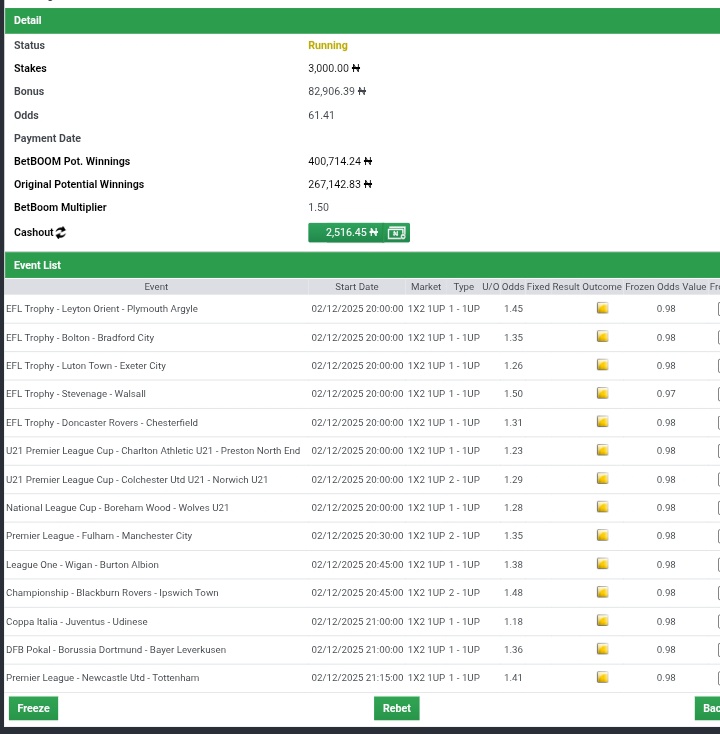Click the yellow outcome icon for Leyton Orient - Plymouth Argyle
This screenshot has height=734, width=720.
click(x=602, y=308)
